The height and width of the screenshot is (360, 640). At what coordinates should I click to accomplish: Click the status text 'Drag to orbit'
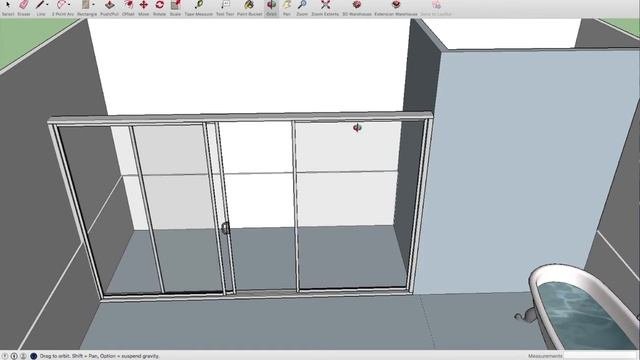56,356
